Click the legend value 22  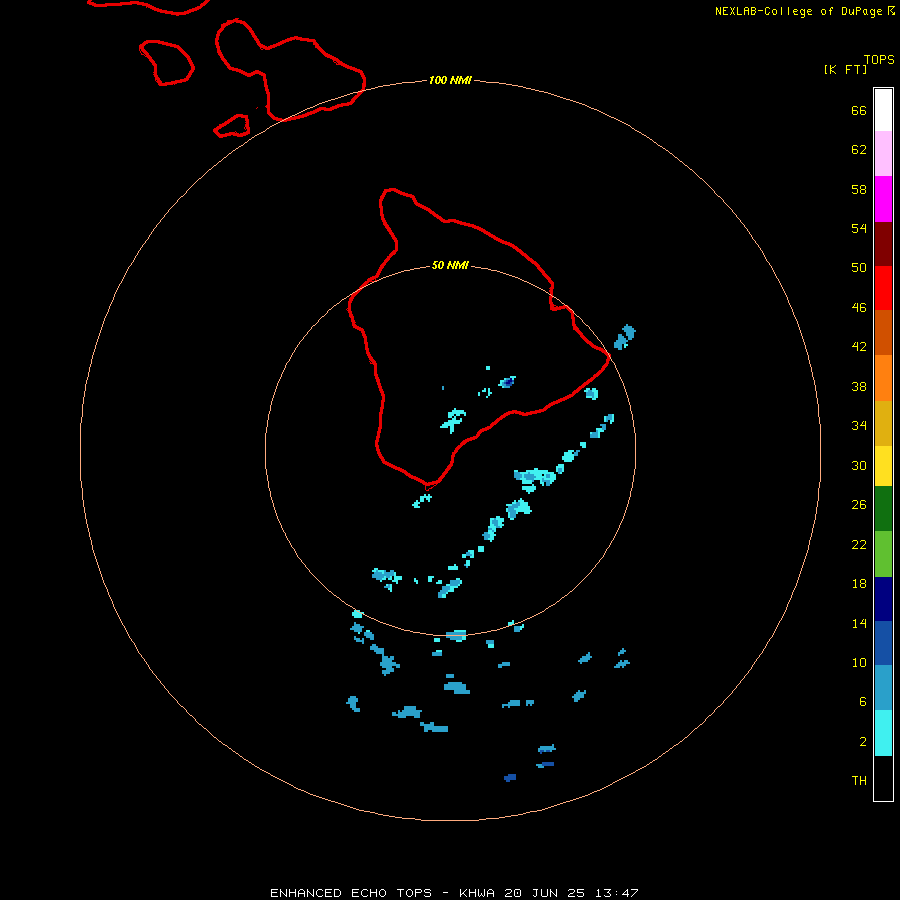(x=859, y=544)
